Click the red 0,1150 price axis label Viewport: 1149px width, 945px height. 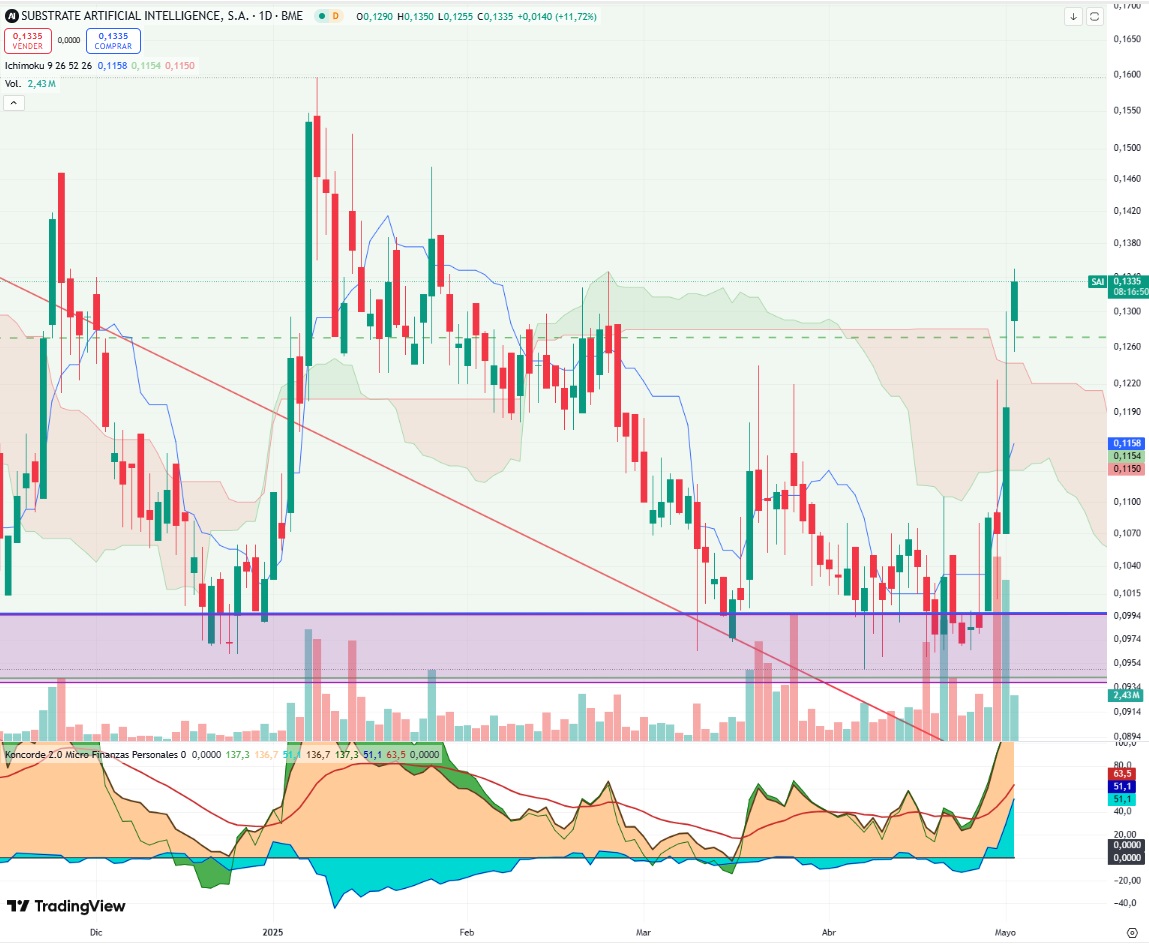[1127, 469]
